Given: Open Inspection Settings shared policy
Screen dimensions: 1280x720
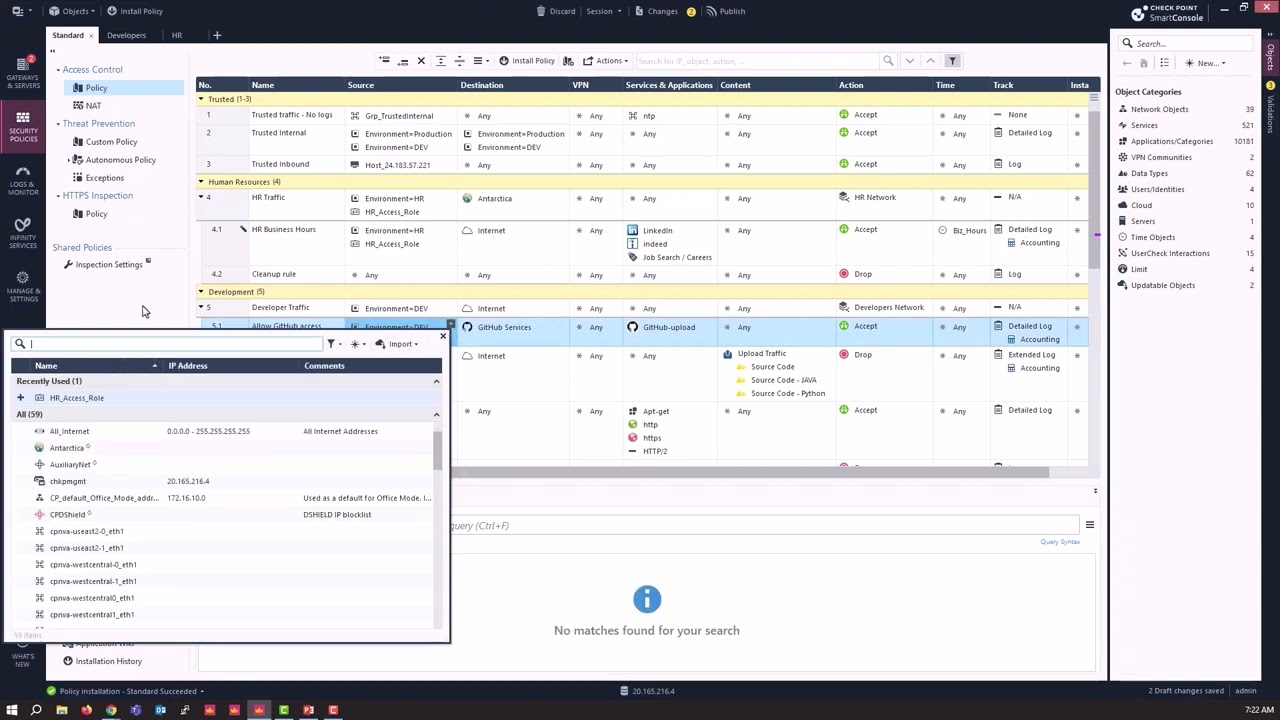Looking at the screenshot, I should (109, 265).
